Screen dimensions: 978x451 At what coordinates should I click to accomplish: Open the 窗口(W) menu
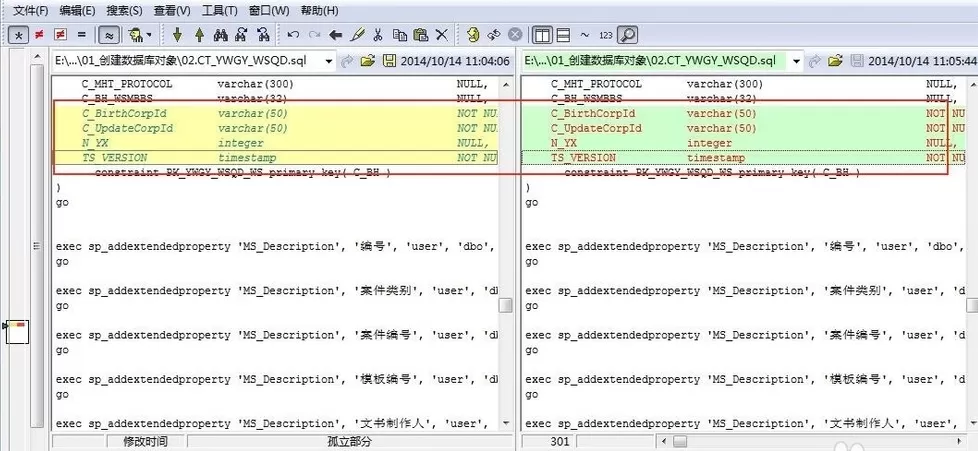pyautogui.click(x=269, y=11)
